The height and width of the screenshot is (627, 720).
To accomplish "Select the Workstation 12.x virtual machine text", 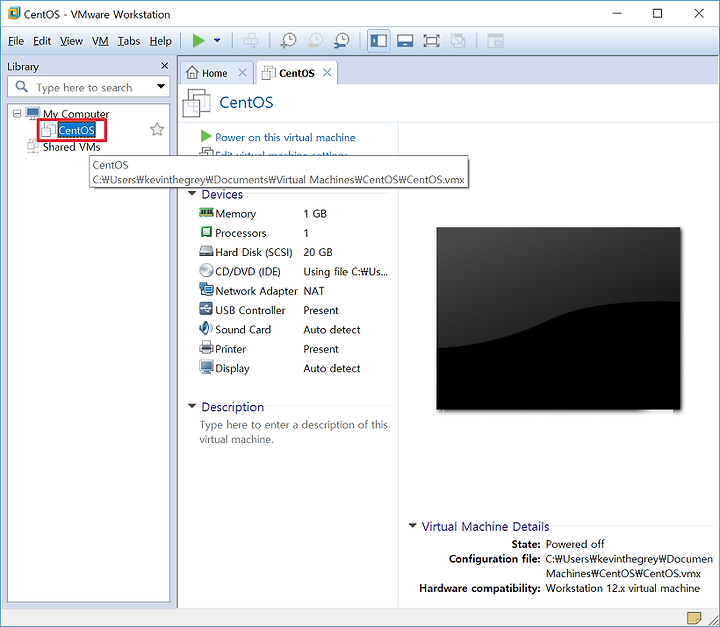I will pyautogui.click(x=623, y=588).
